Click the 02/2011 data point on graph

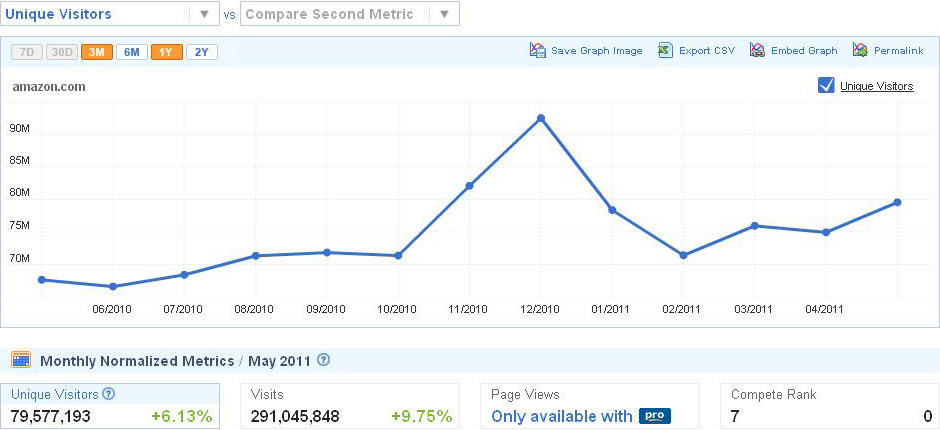[683, 255]
